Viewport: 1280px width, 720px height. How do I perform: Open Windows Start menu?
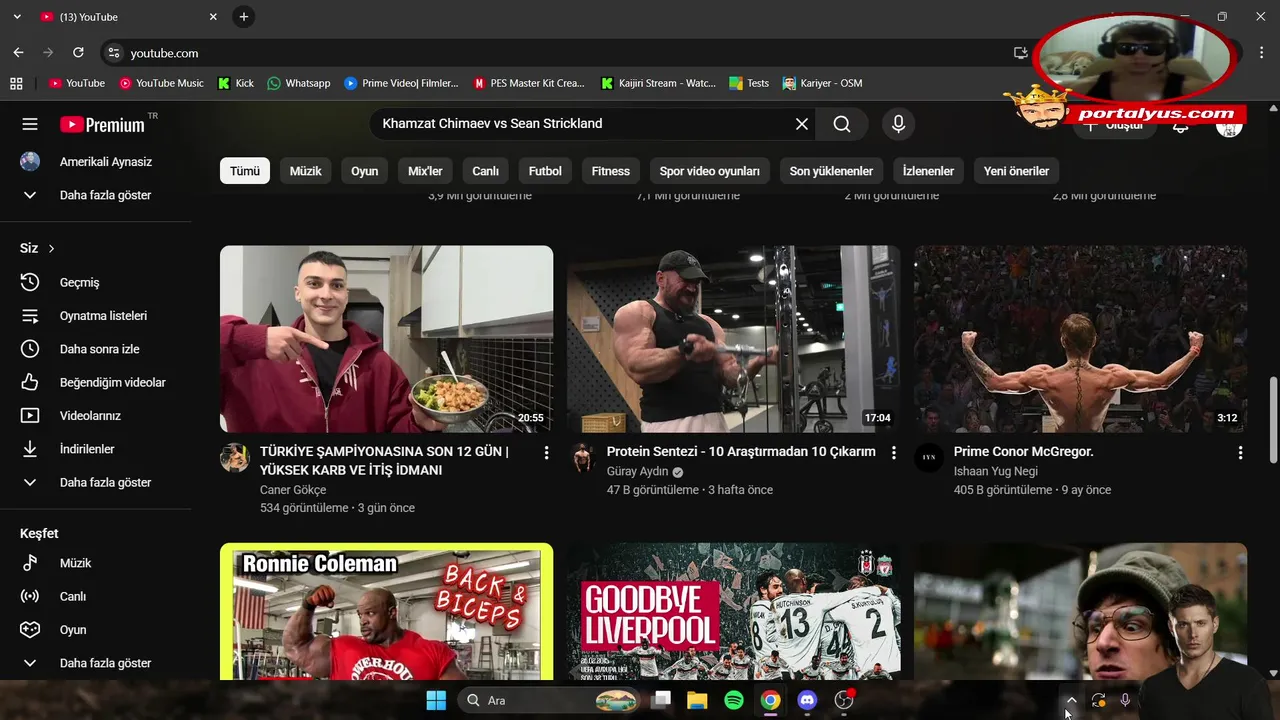pyautogui.click(x=436, y=700)
